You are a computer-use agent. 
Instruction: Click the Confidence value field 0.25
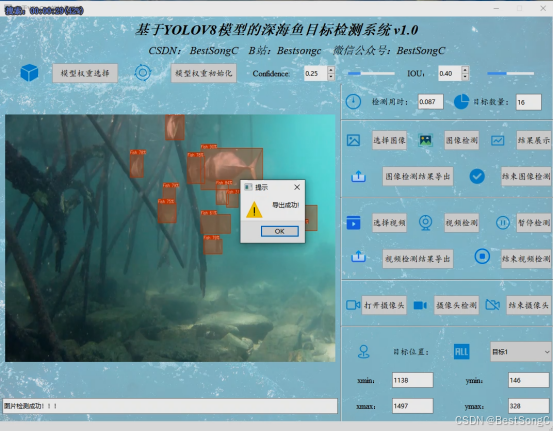[x=316, y=73]
